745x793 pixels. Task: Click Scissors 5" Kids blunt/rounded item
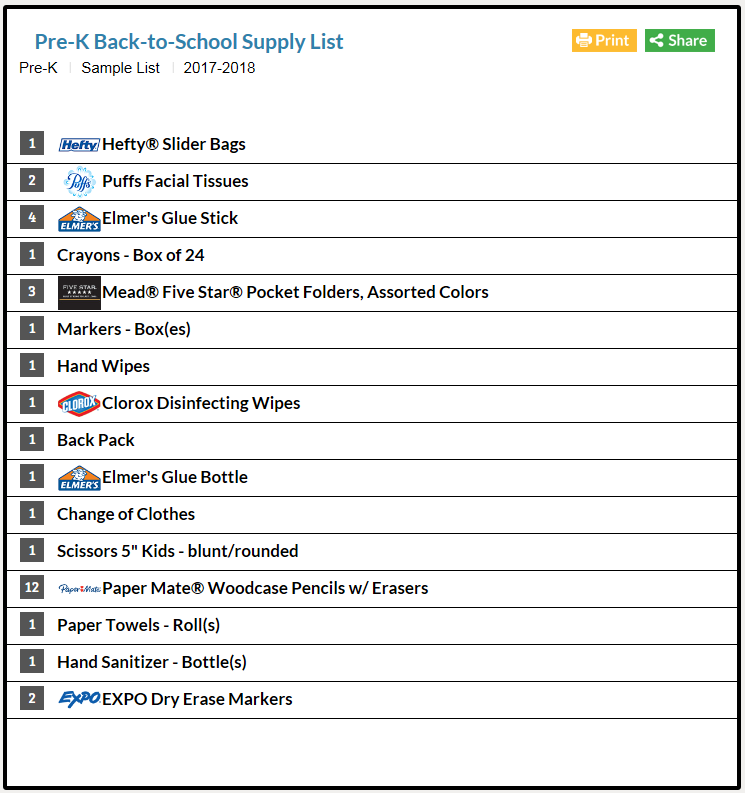(178, 551)
